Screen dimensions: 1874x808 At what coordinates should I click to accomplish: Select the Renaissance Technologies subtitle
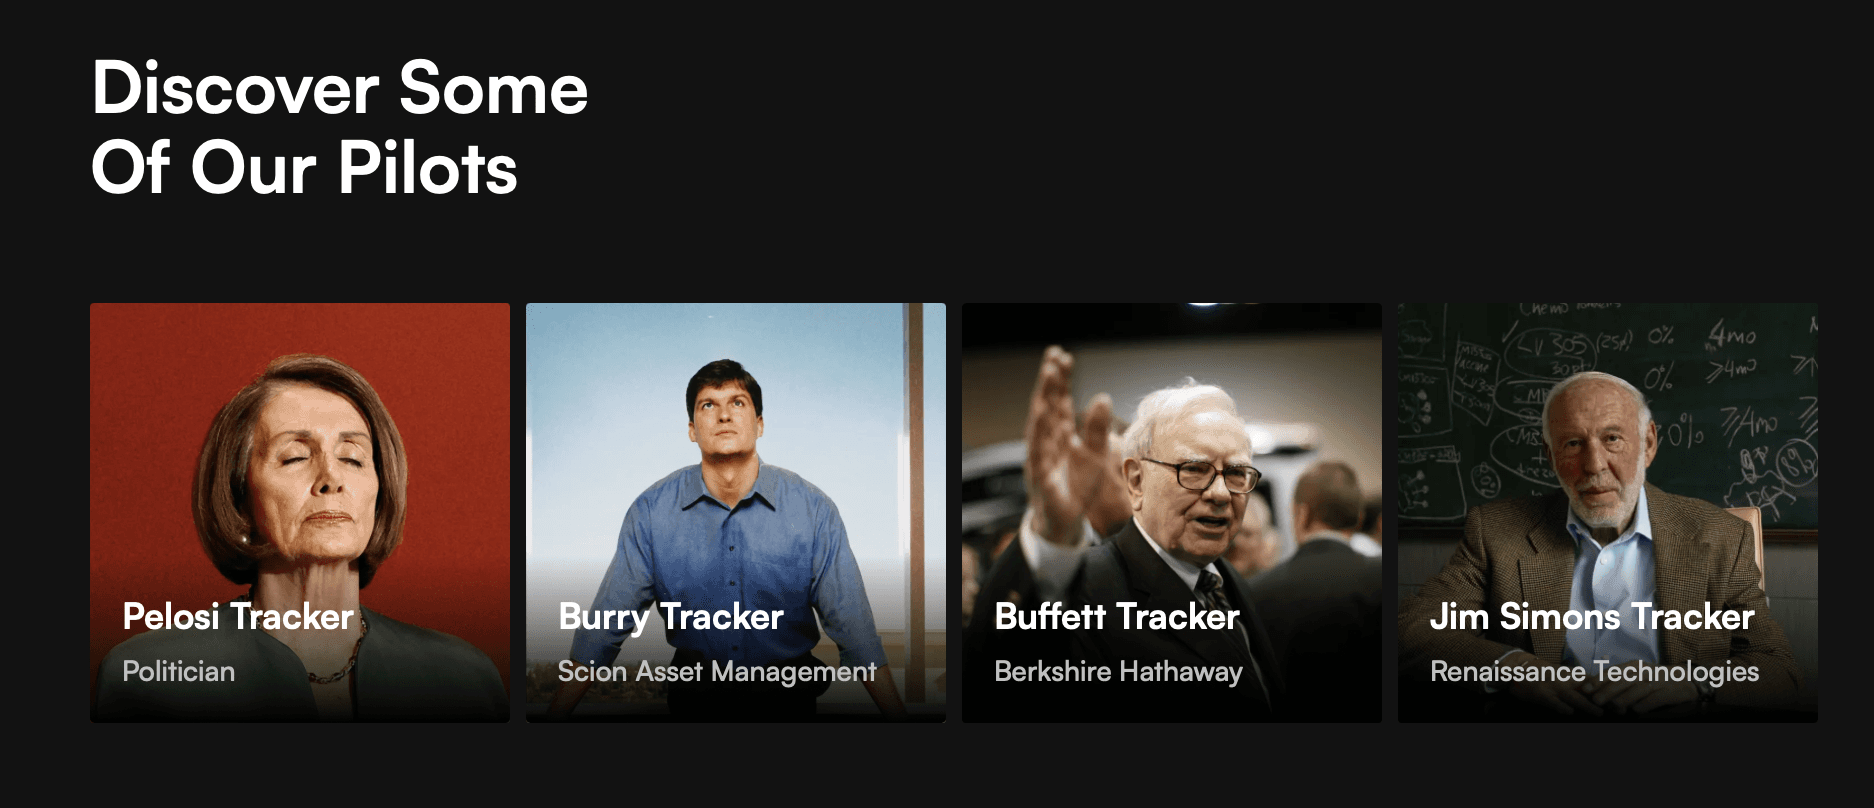click(1594, 671)
